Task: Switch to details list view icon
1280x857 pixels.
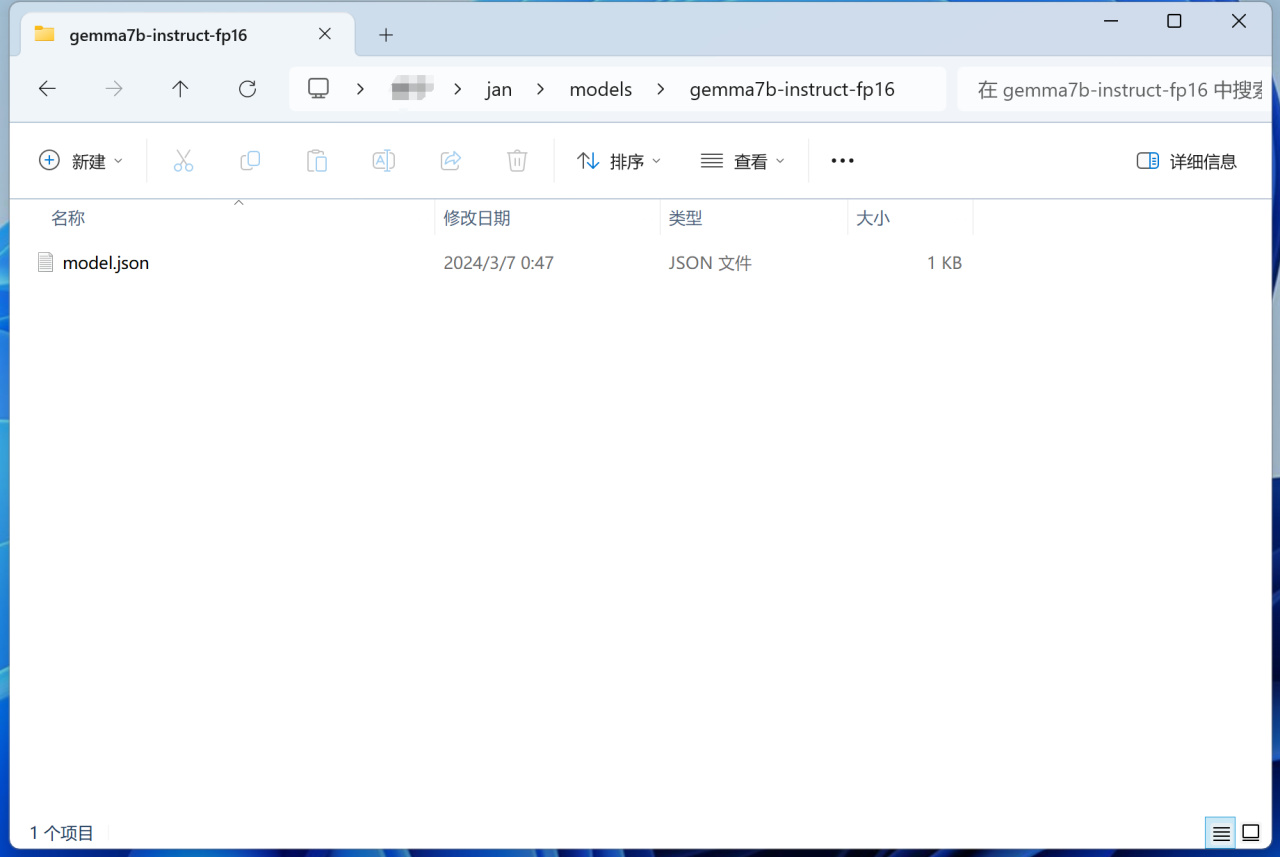Action: pyautogui.click(x=1221, y=832)
